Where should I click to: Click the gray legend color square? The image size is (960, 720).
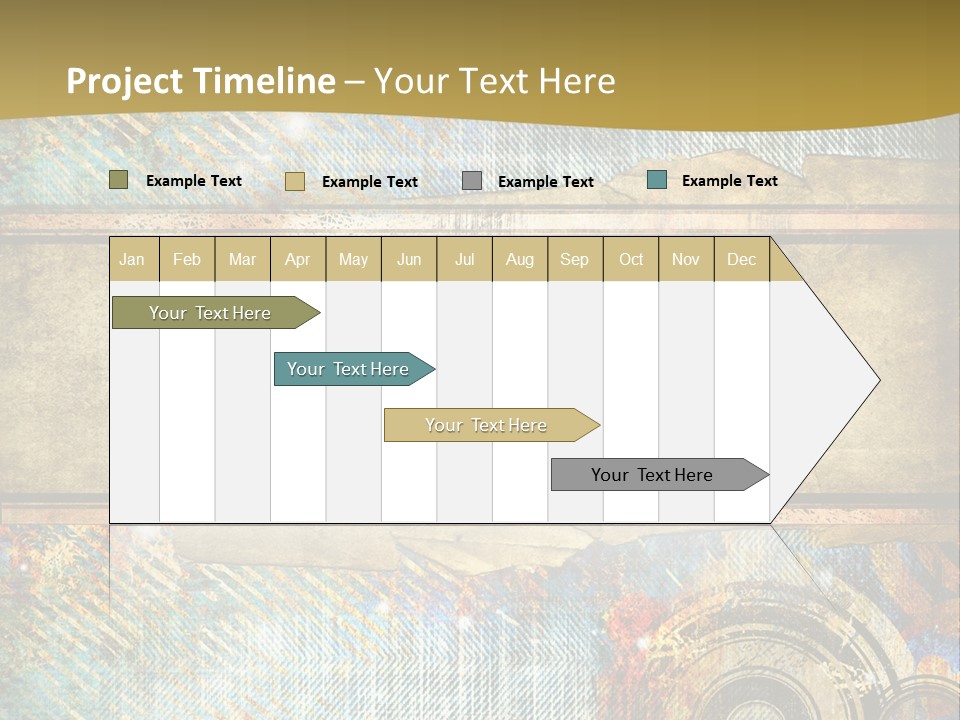click(x=470, y=181)
